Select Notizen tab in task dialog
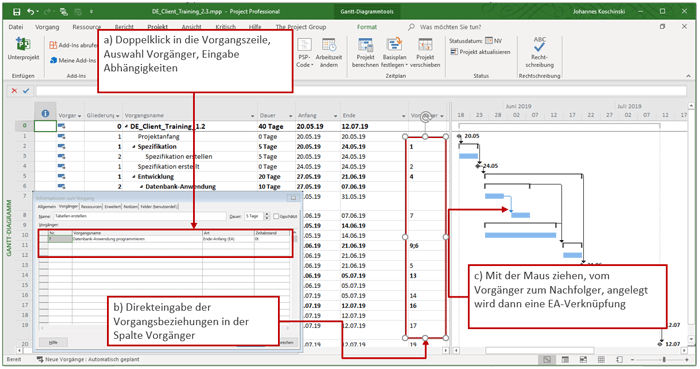700x369 pixels. [130, 207]
